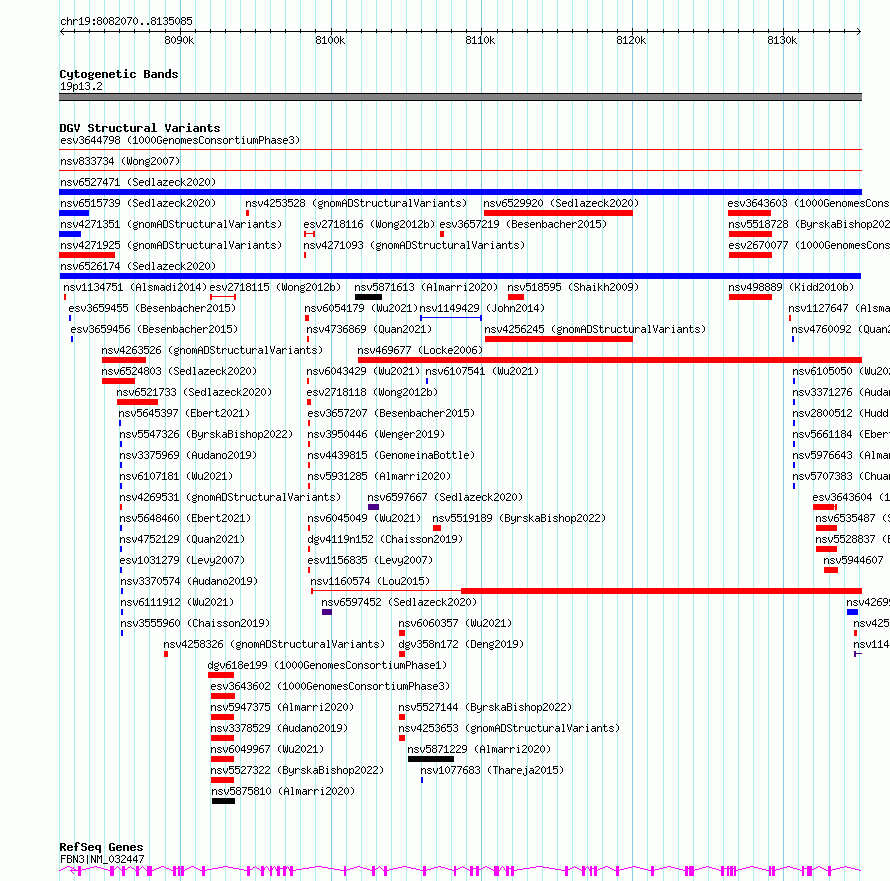Viewport: 890px width, 881px height.
Task: Click the nsv6526174 (Sedlazeck2020) label
Action: point(138,266)
